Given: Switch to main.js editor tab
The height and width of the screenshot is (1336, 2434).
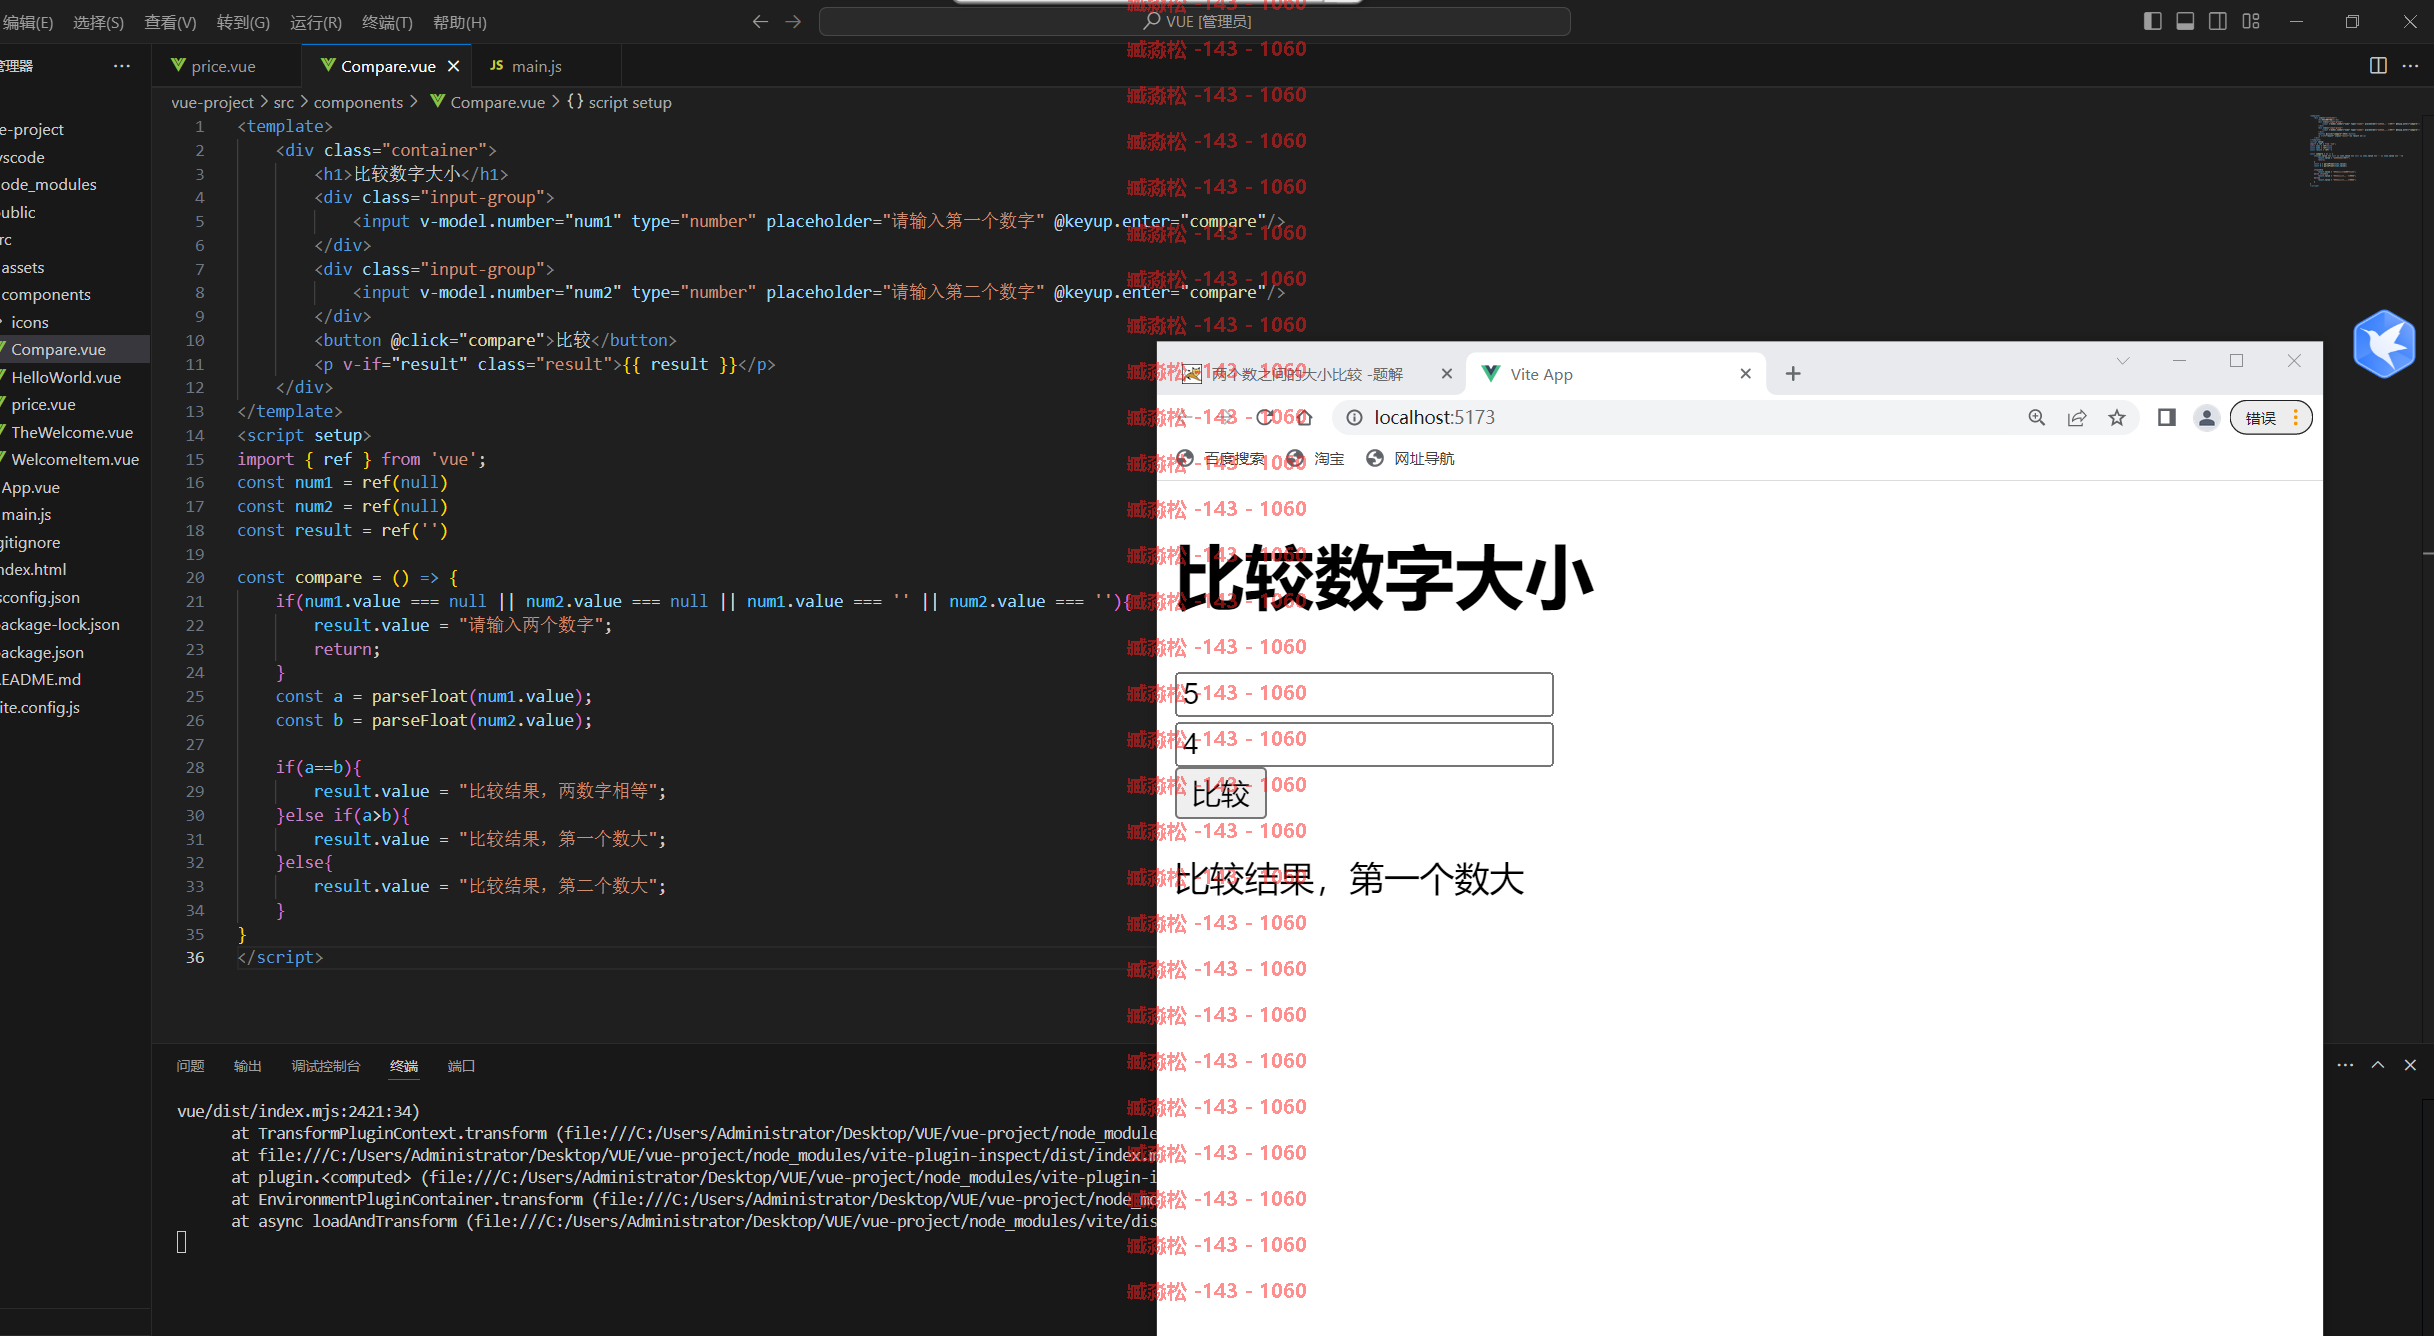Looking at the screenshot, I should coord(536,66).
